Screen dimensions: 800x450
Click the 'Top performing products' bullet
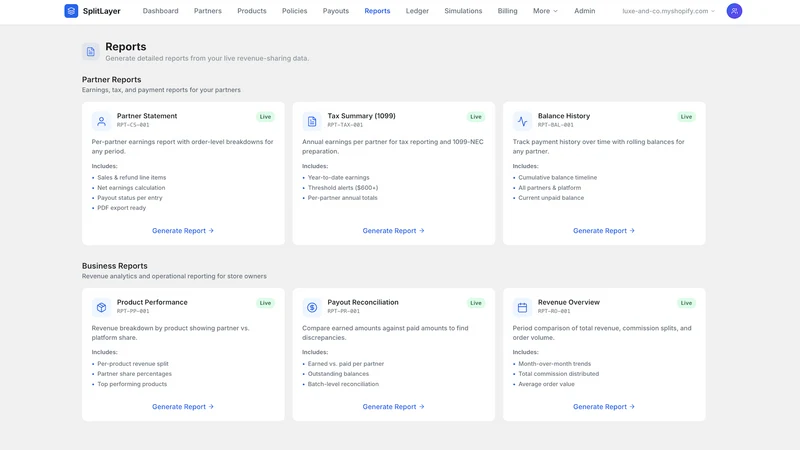click(x=132, y=384)
